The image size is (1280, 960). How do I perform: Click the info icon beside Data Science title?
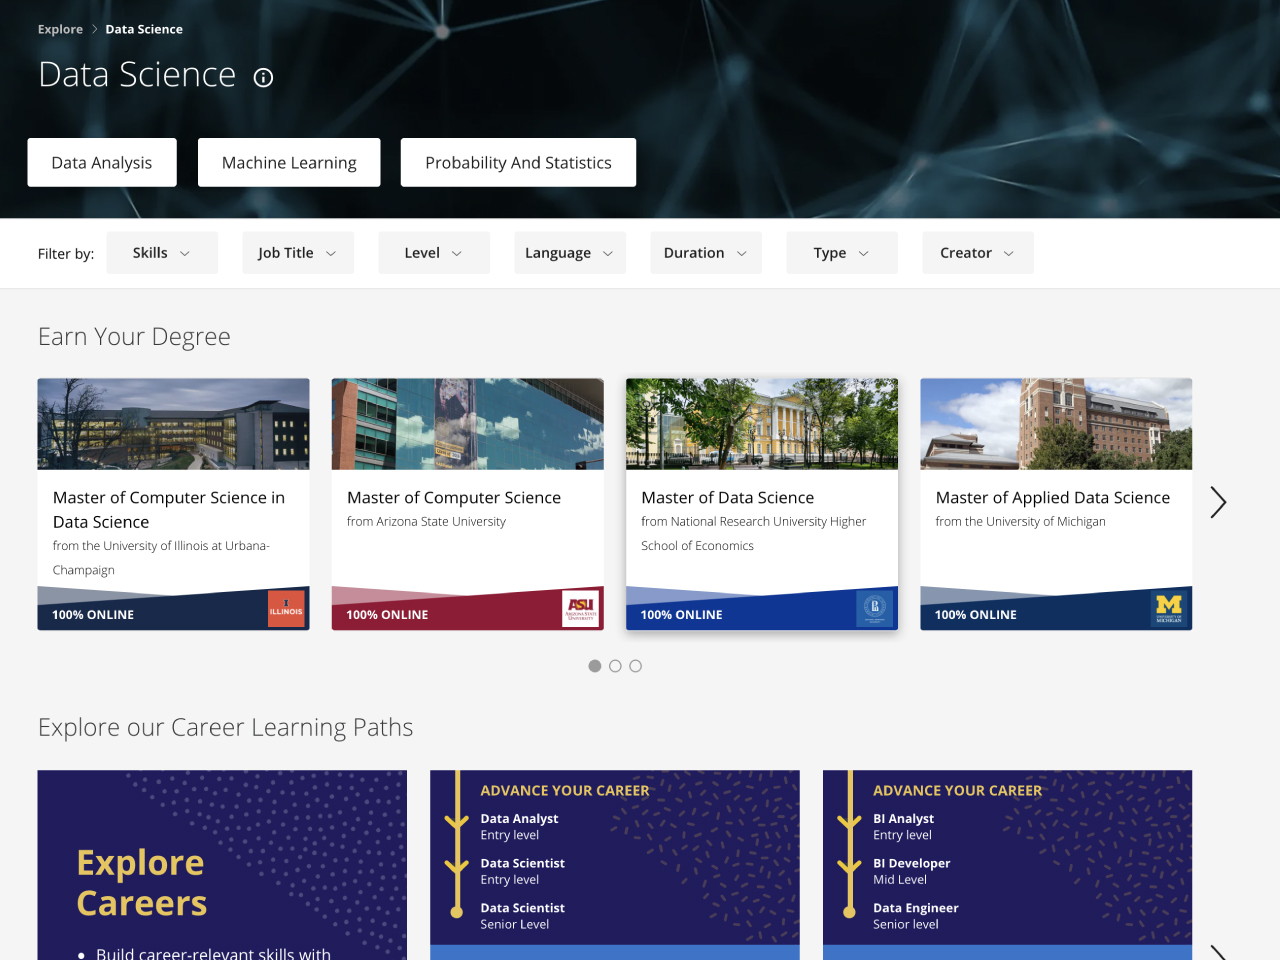coord(263,77)
